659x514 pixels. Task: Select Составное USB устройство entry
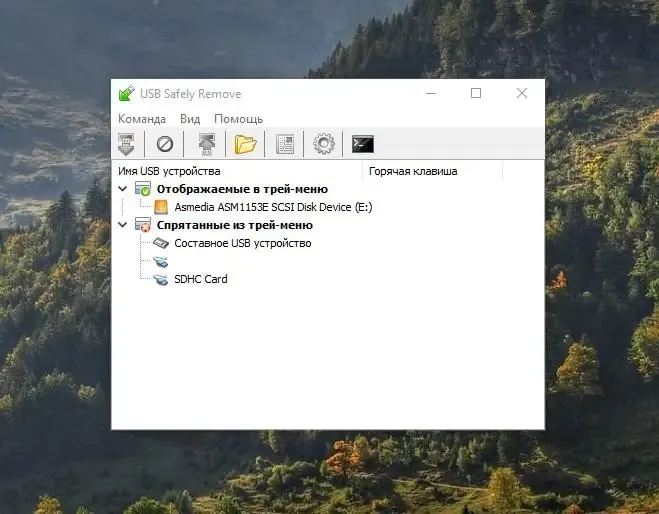click(243, 243)
